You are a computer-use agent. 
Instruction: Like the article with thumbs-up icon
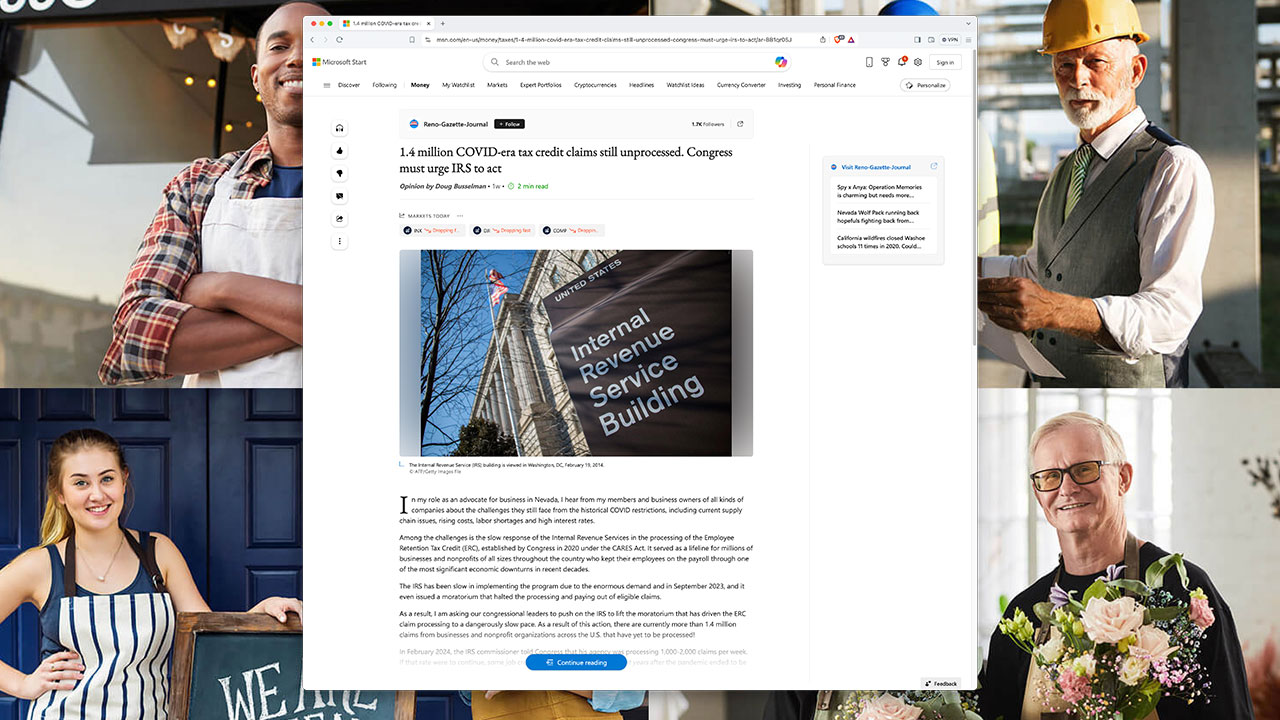click(x=340, y=151)
